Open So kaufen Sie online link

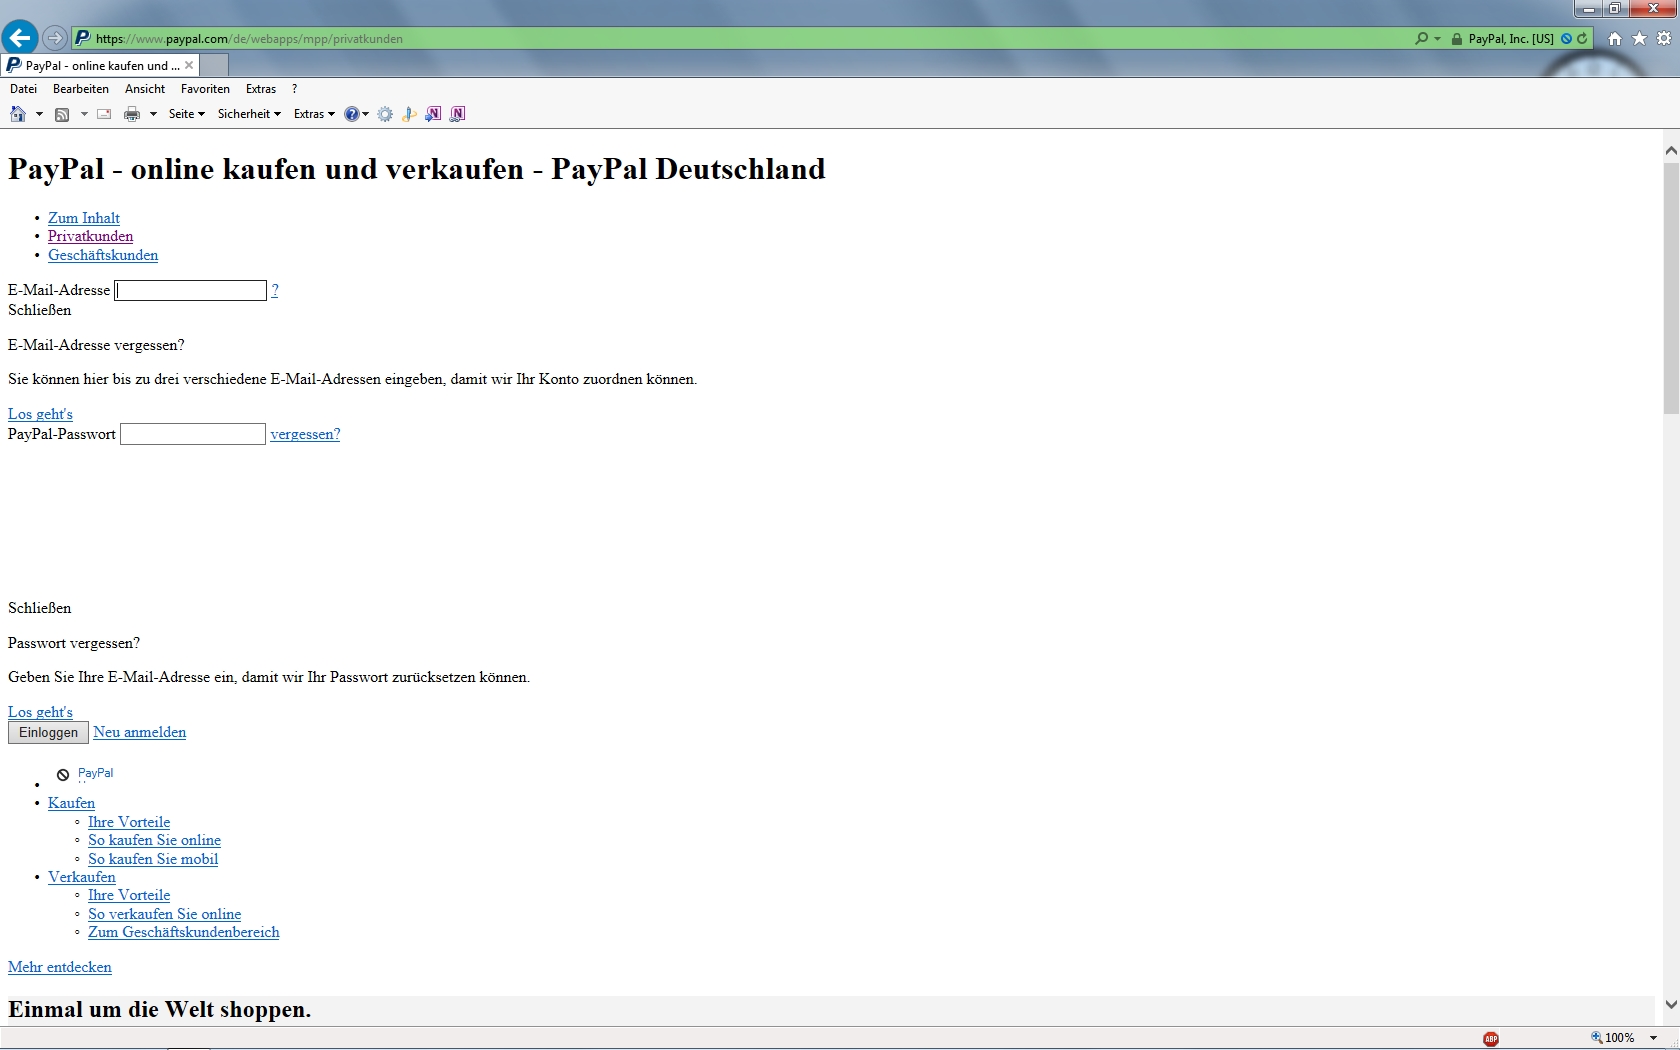tap(154, 840)
